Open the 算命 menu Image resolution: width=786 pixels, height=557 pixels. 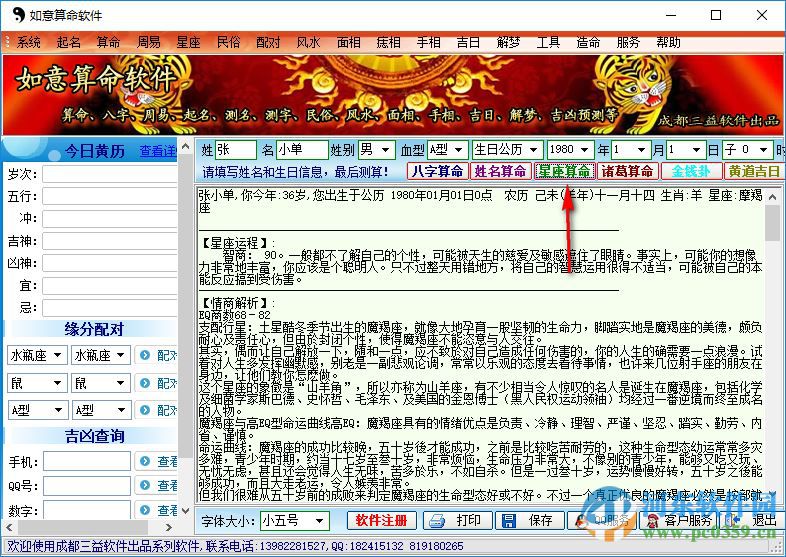coord(108,43)
